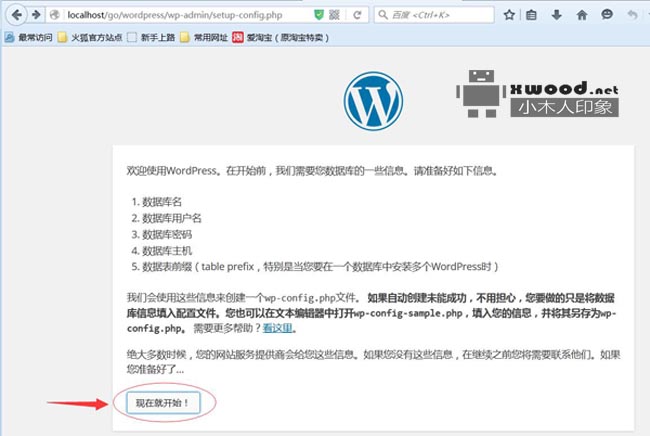Go forward with the forward arrow
The image size is (650, 436).
(x=36, y=15)
